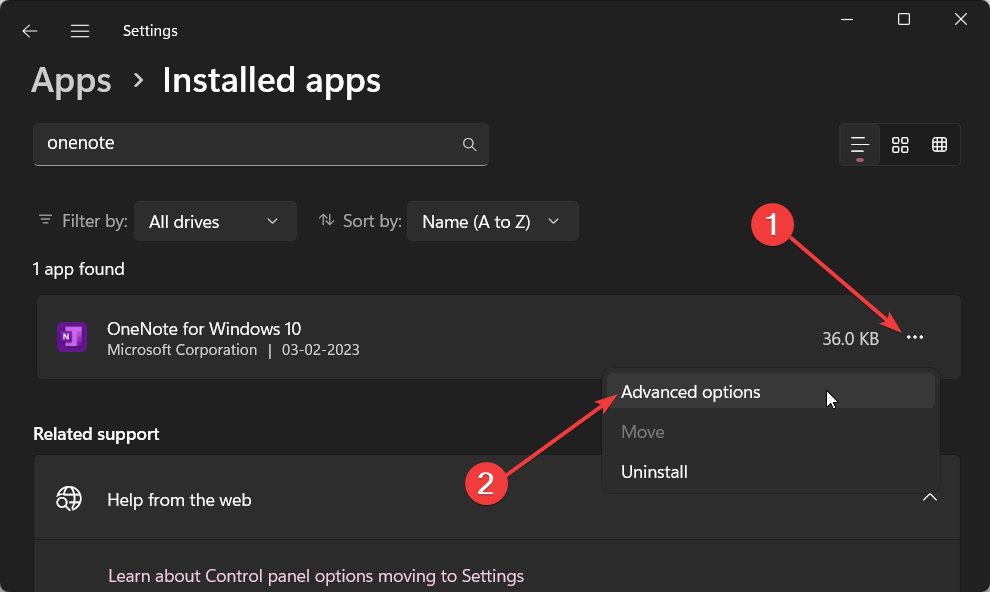Focus the onenote search box
This screenshot has width=990, height=592.
pos(261,145)
